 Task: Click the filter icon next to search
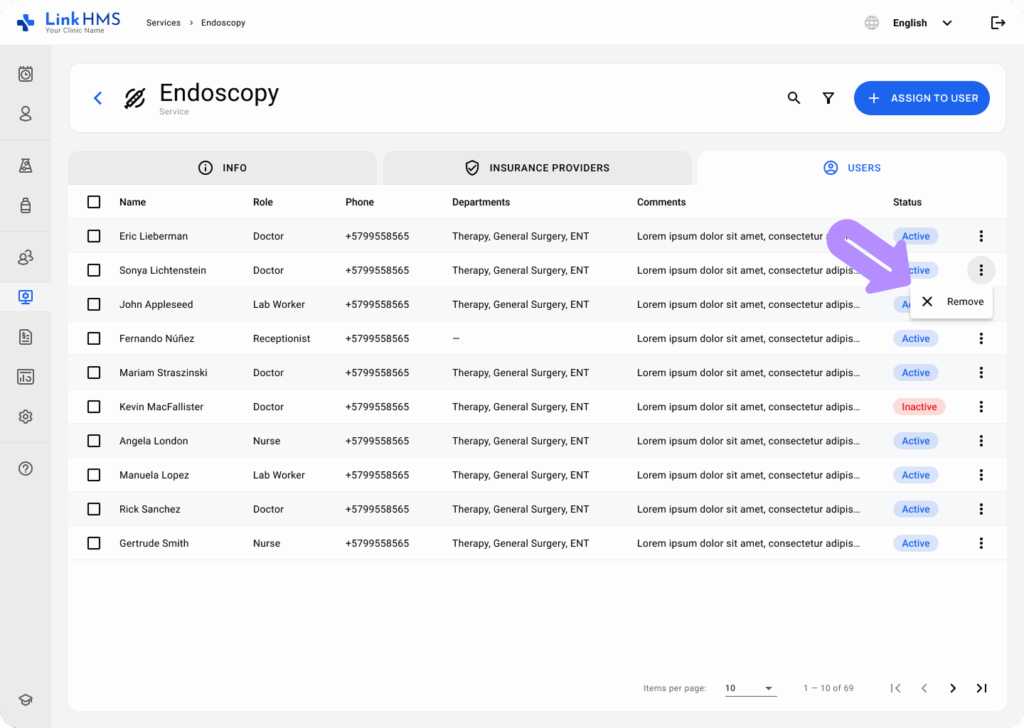point(828,98)
